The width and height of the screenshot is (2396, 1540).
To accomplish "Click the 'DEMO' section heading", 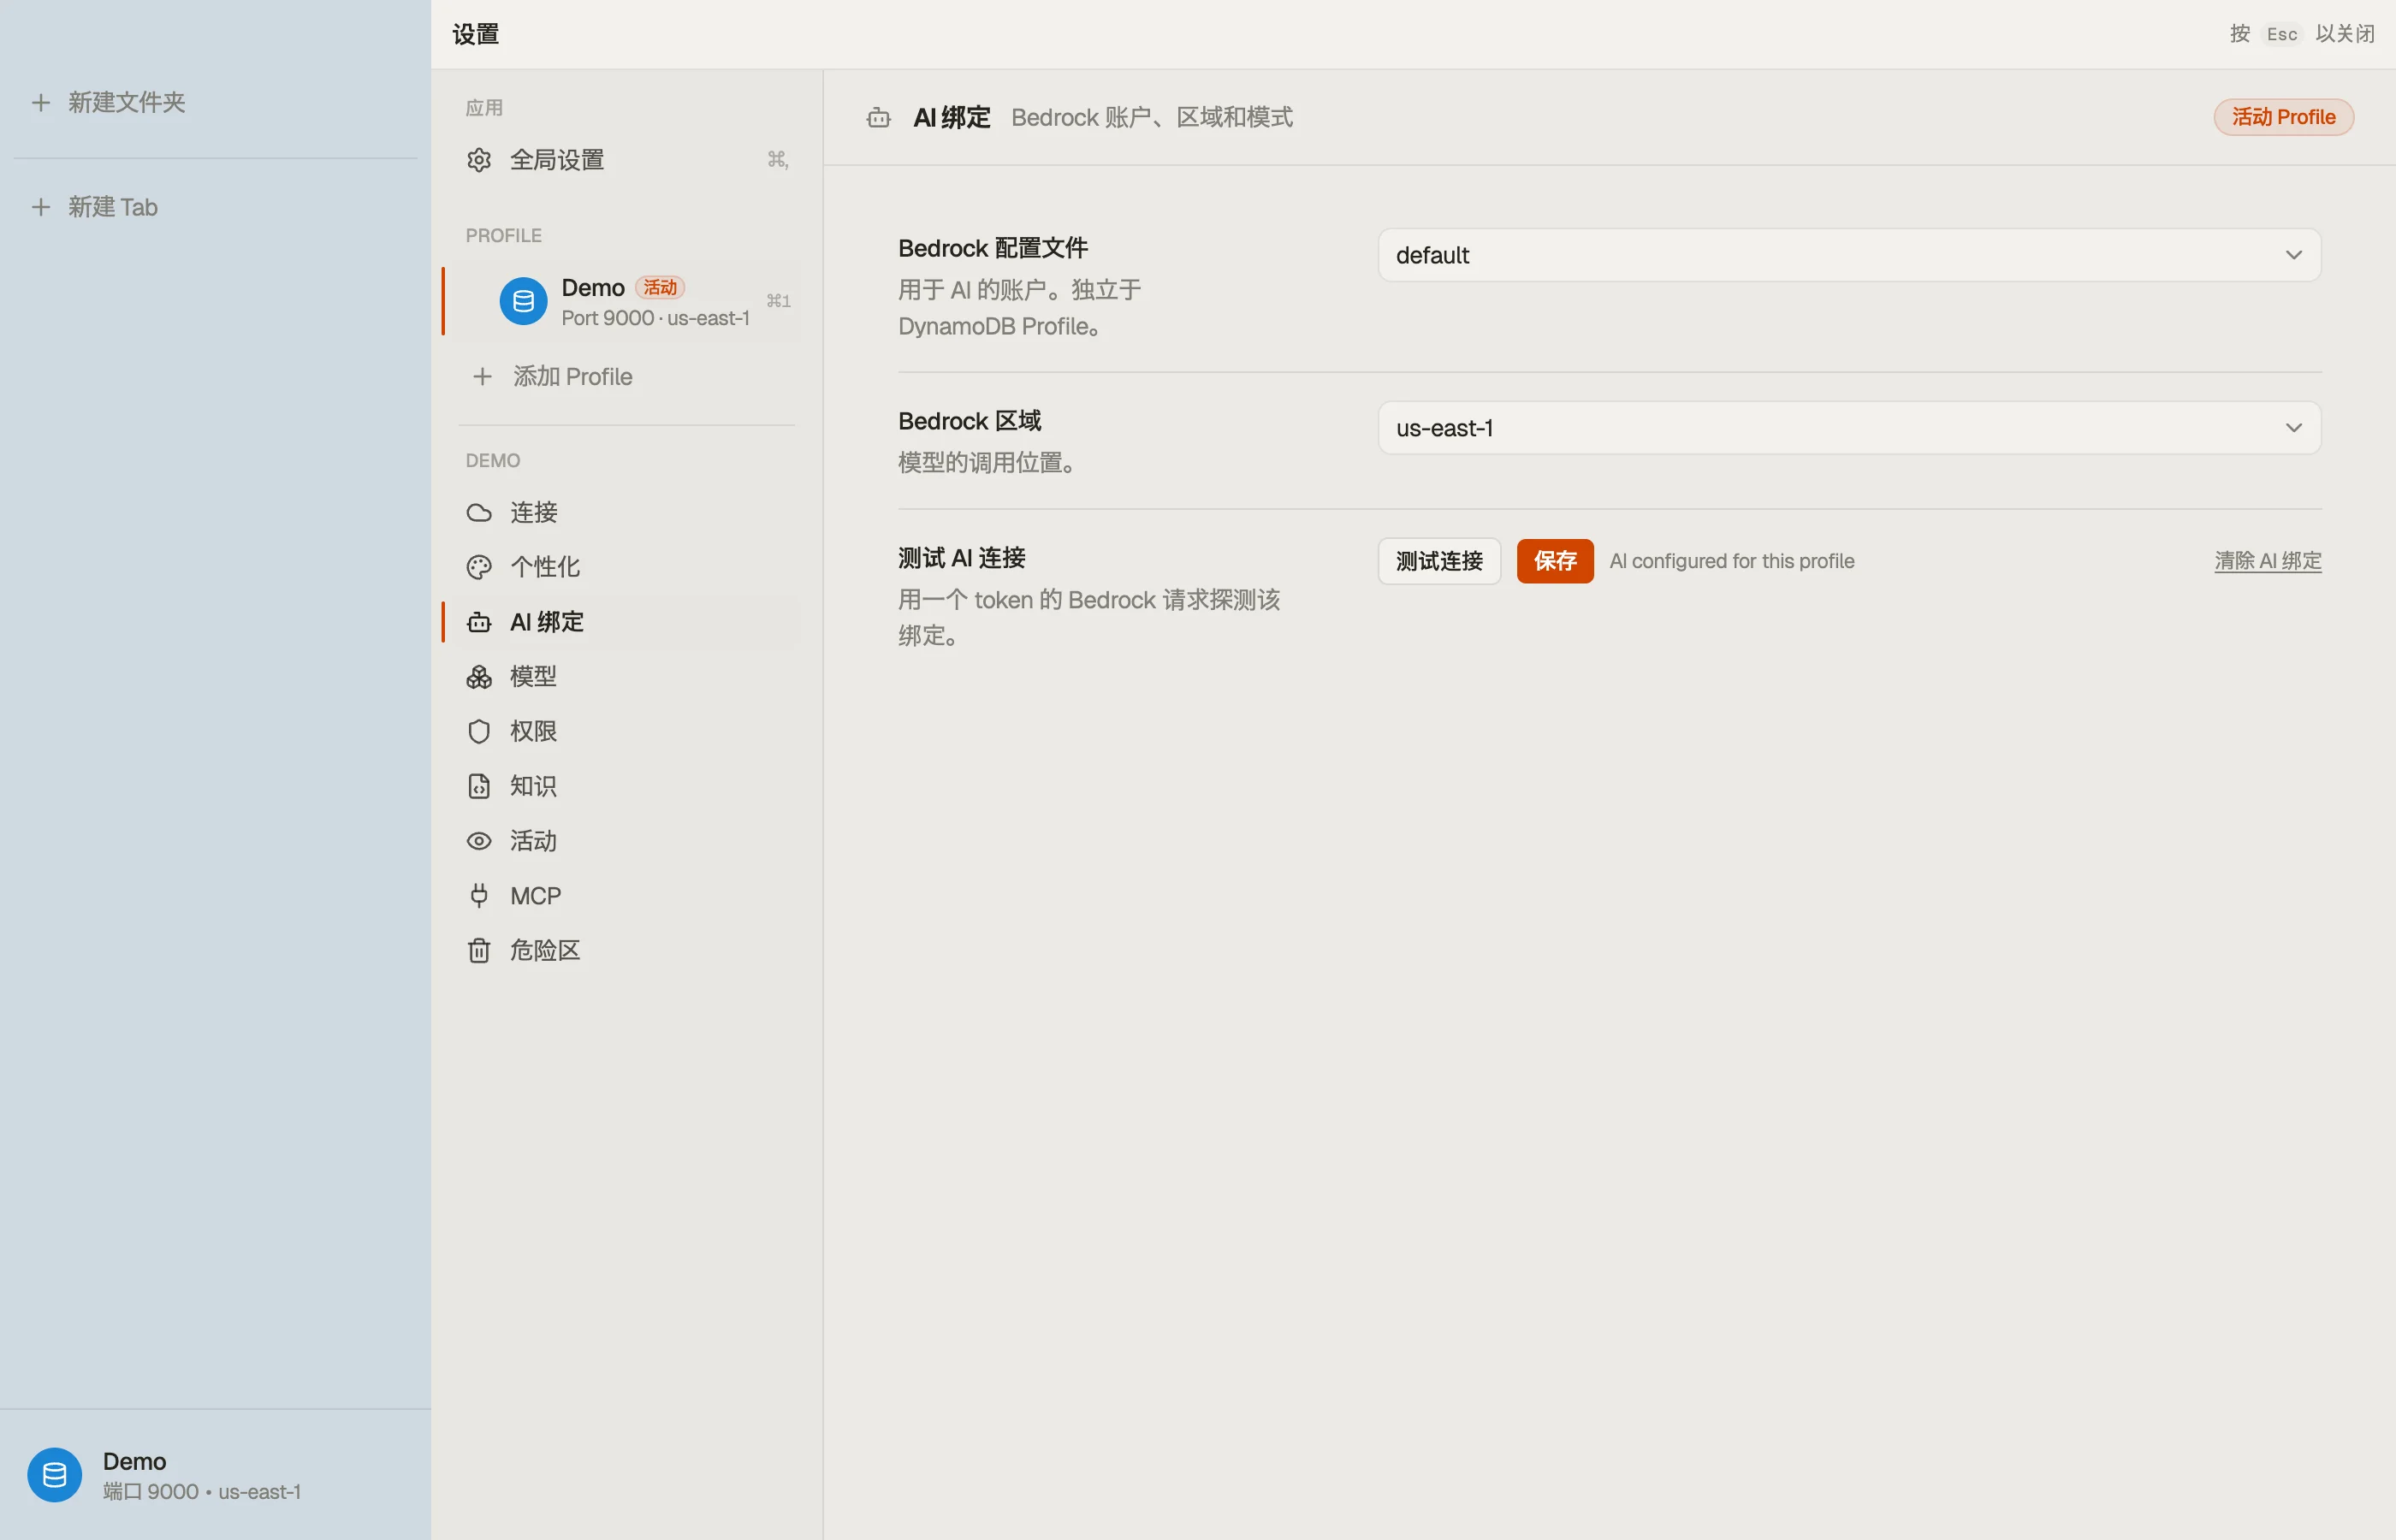I will click(x=492, y=461).
